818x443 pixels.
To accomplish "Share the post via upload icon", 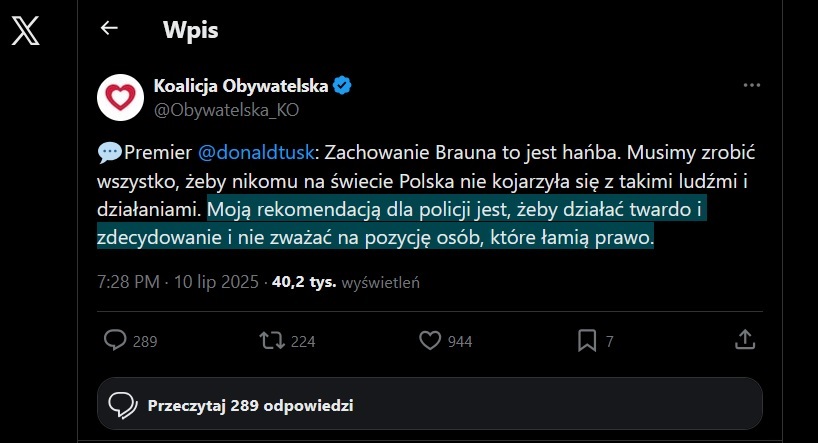I will [745, 341].
